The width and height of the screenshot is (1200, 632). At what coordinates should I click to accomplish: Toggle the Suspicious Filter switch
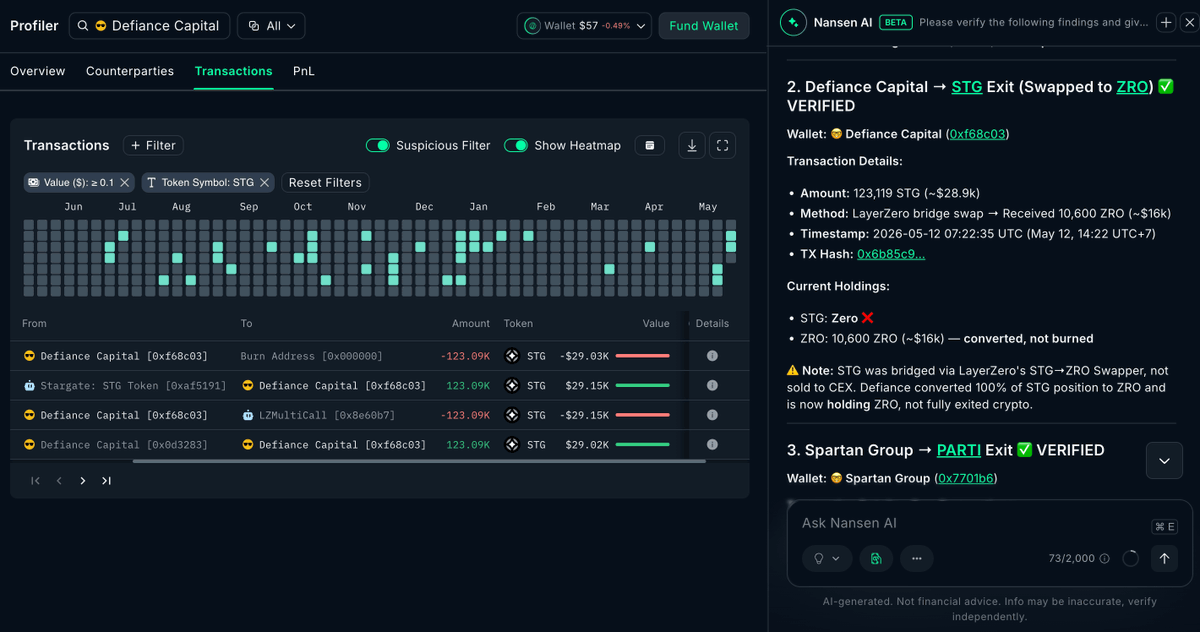(x=377, y=145)
